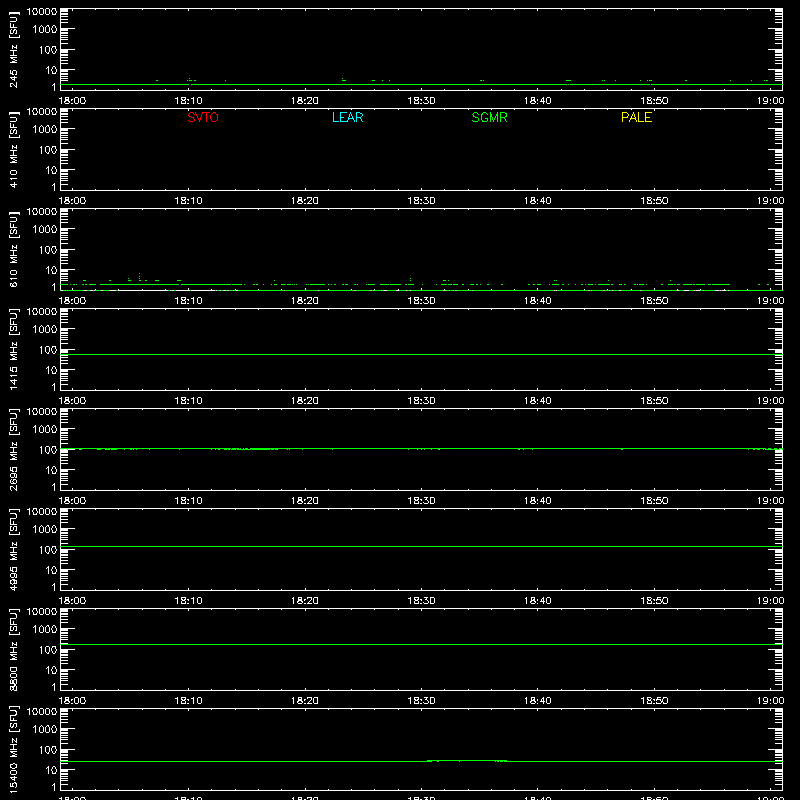Click 18:30 time label under 610 MHz plot

pos(421,301)
